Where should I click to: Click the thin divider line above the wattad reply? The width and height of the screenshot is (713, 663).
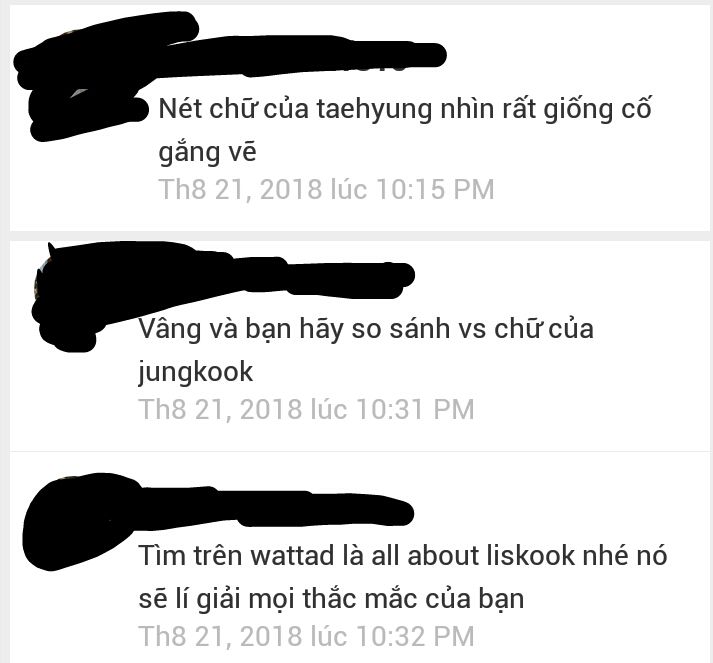362,452
